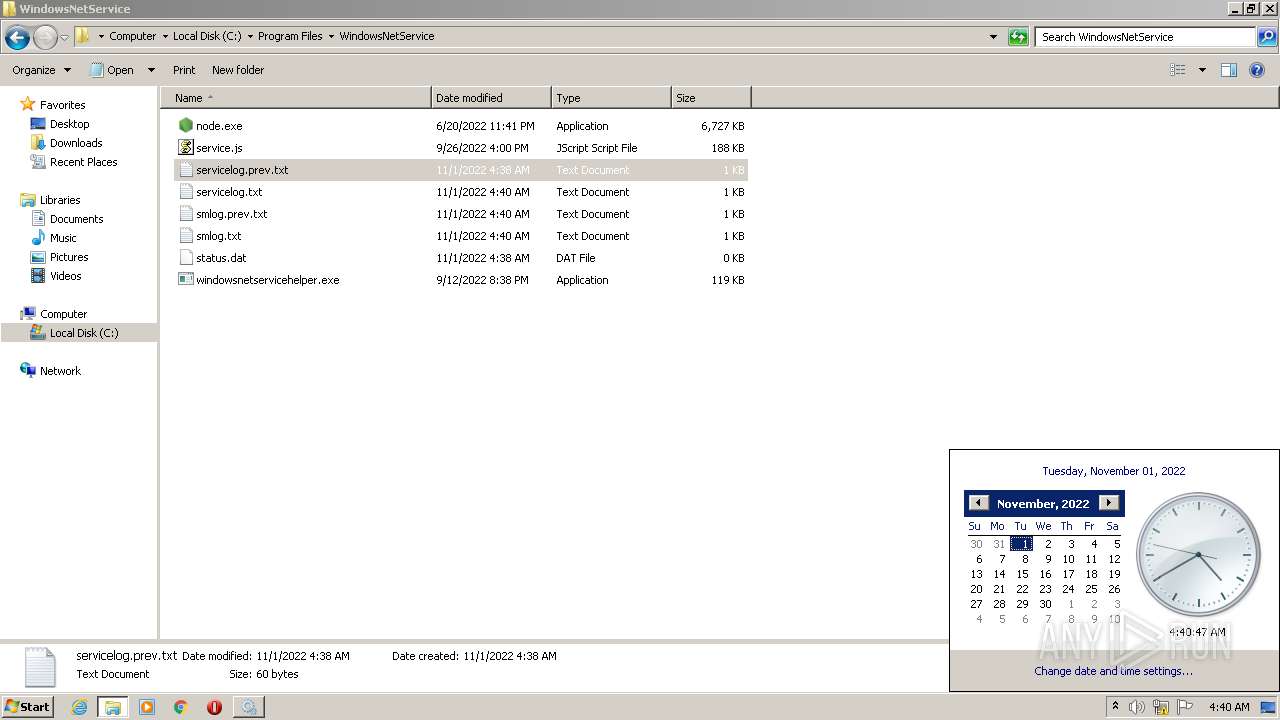Viewport: 1280px width, 720px height.
Task: Click the Action Center flag tray icon
Action: [1184, 707]
